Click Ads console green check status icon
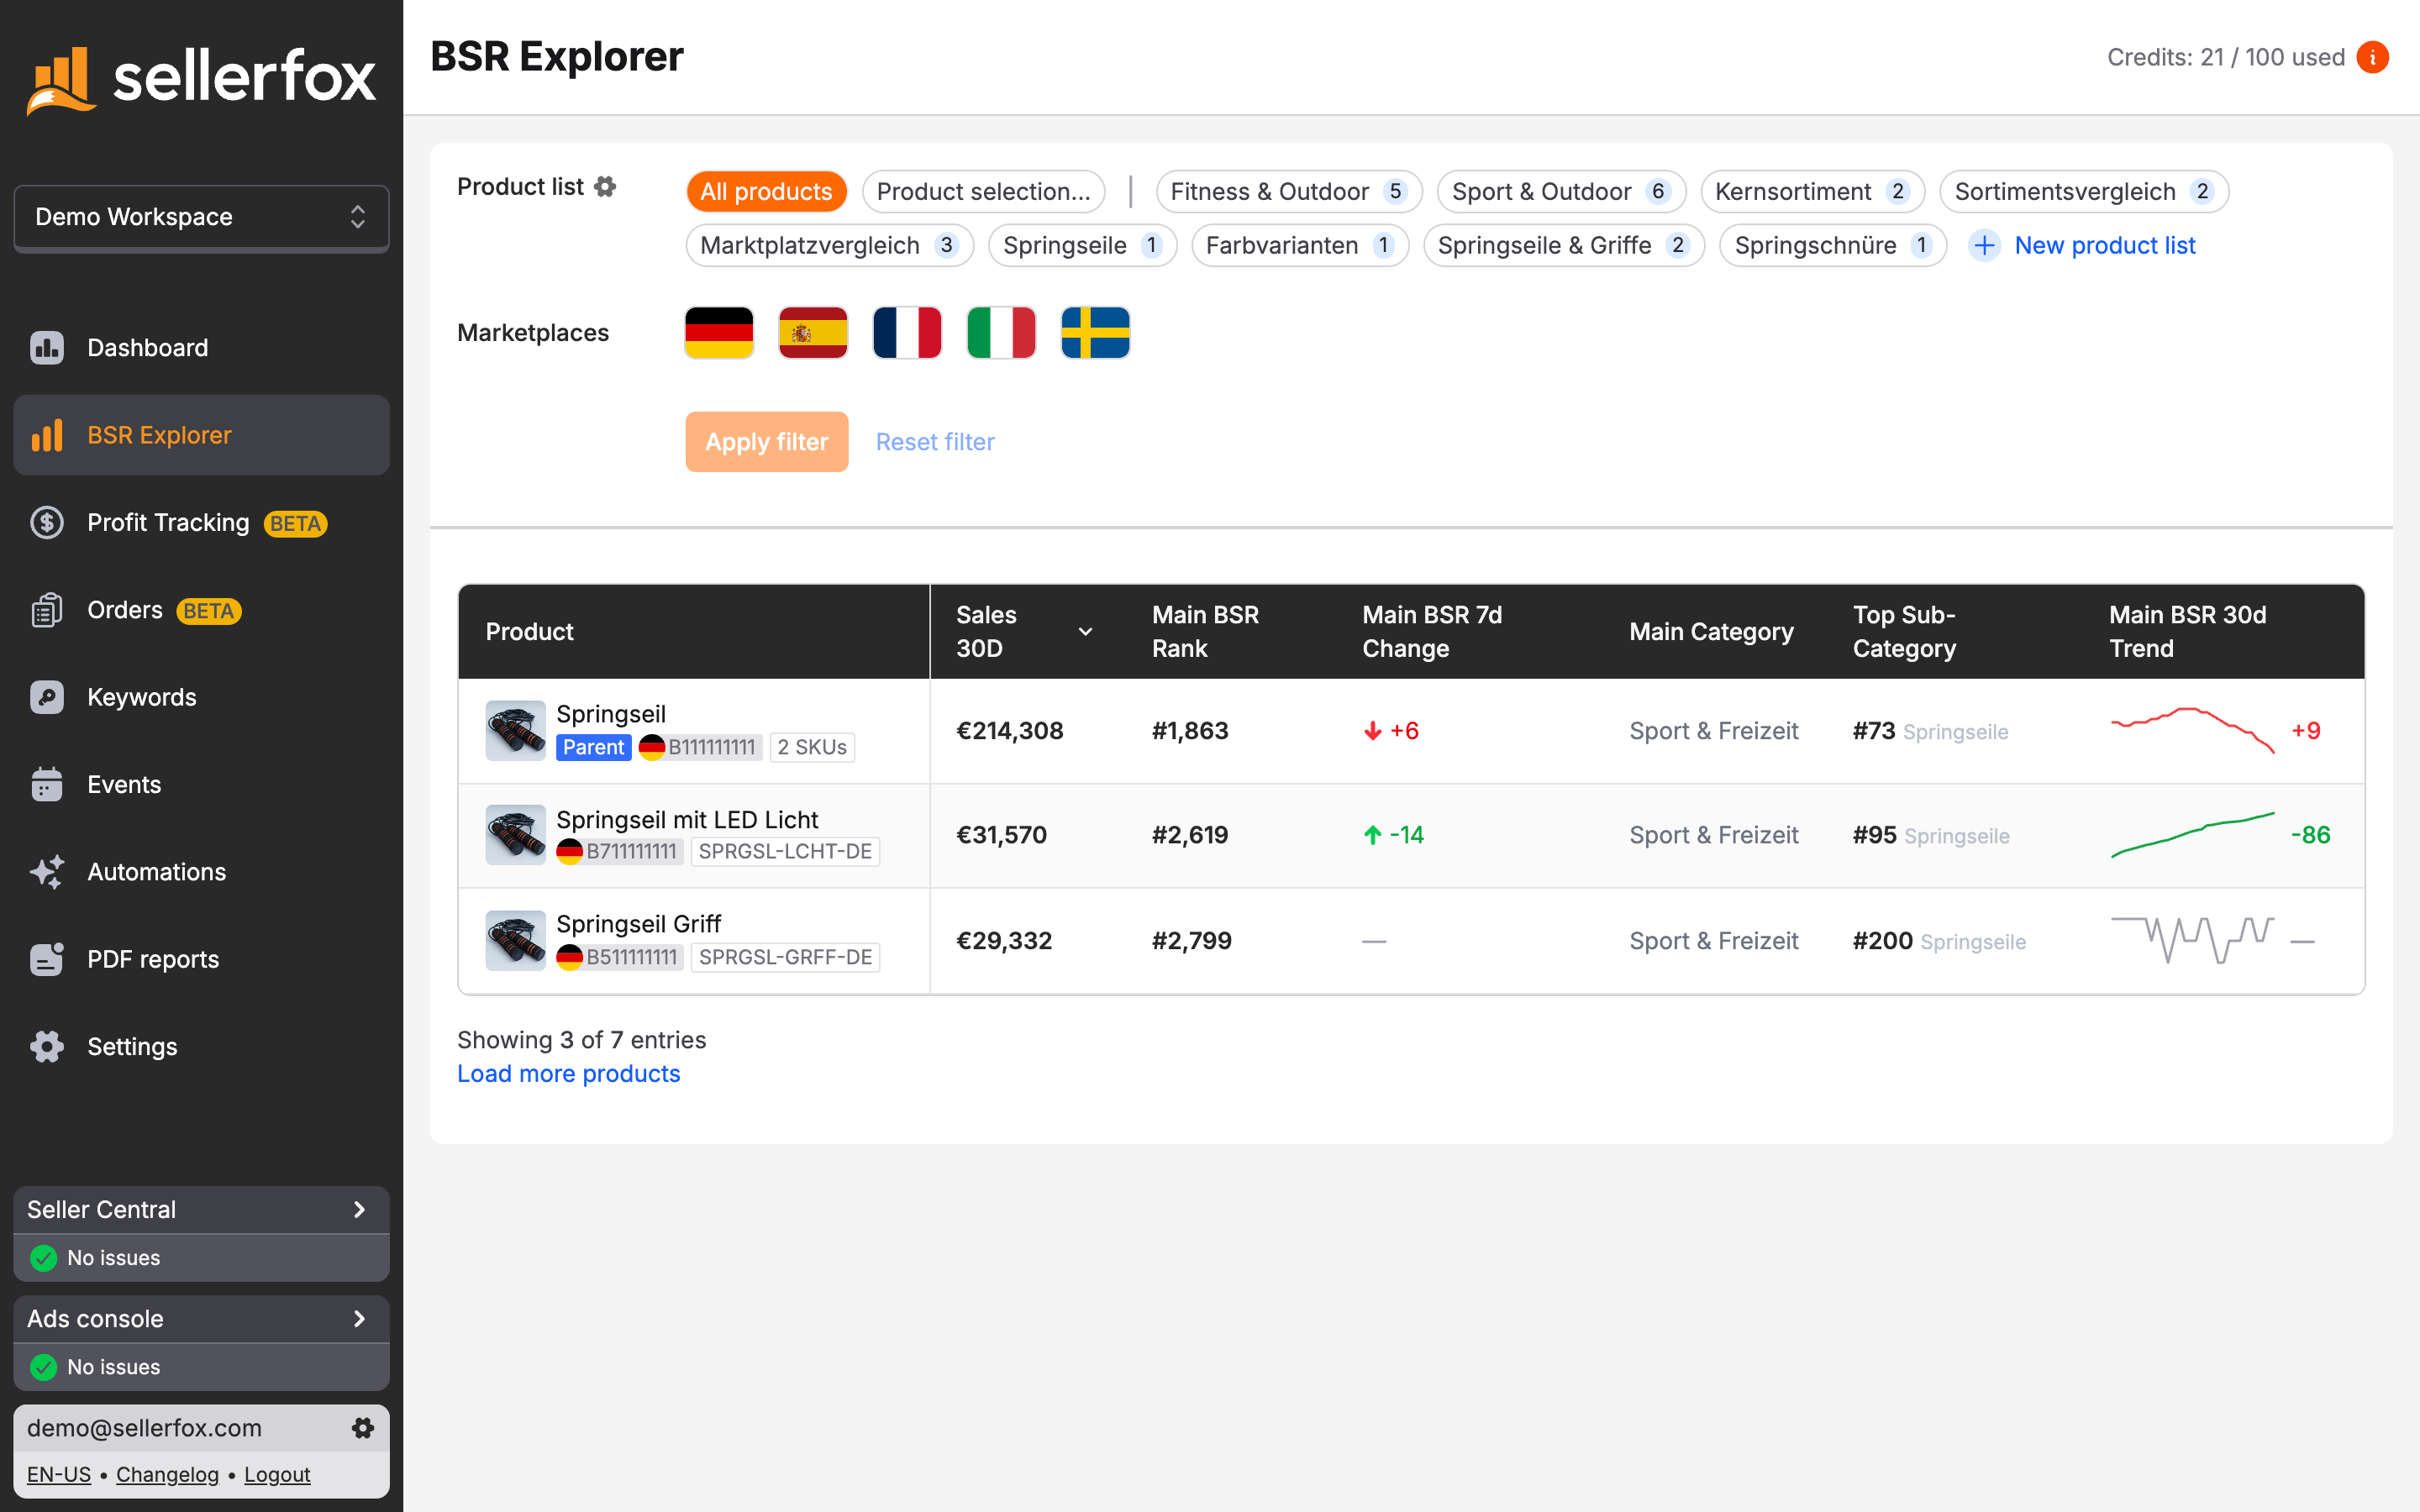This screenshot has width=2420, height=1512. (44, 1367)
